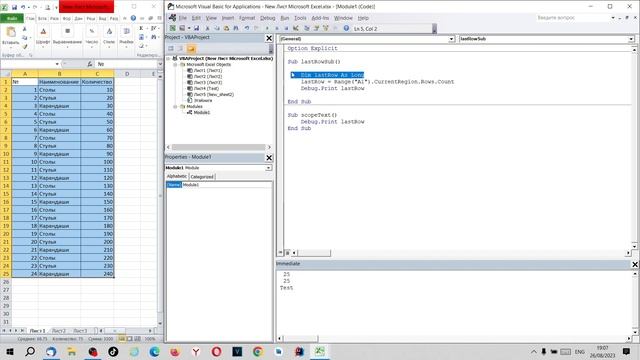Image resolution: width=640 pixels, height=360 pixels.
Task: Switch to Alphabetic tab in Properties
Action: pyautogui.click(x=177, y=176)
